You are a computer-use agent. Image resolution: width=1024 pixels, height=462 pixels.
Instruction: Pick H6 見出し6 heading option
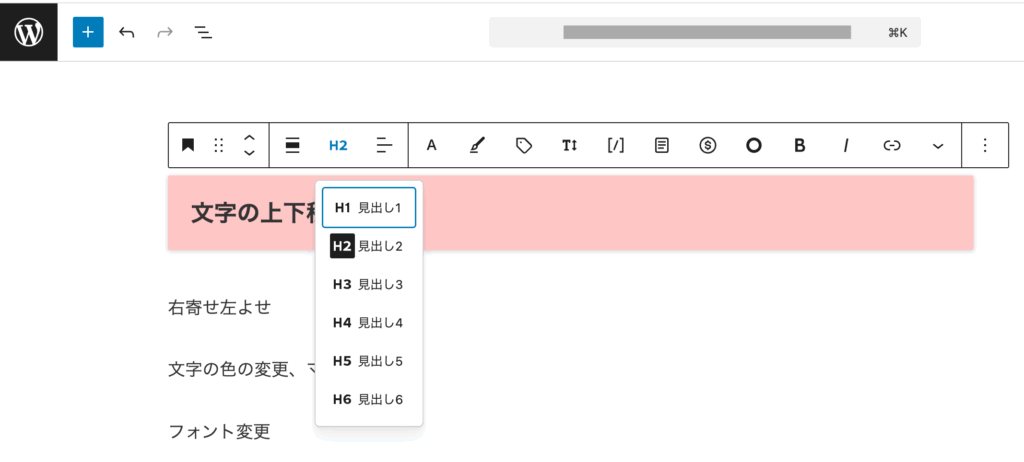[x=368, y=399]
